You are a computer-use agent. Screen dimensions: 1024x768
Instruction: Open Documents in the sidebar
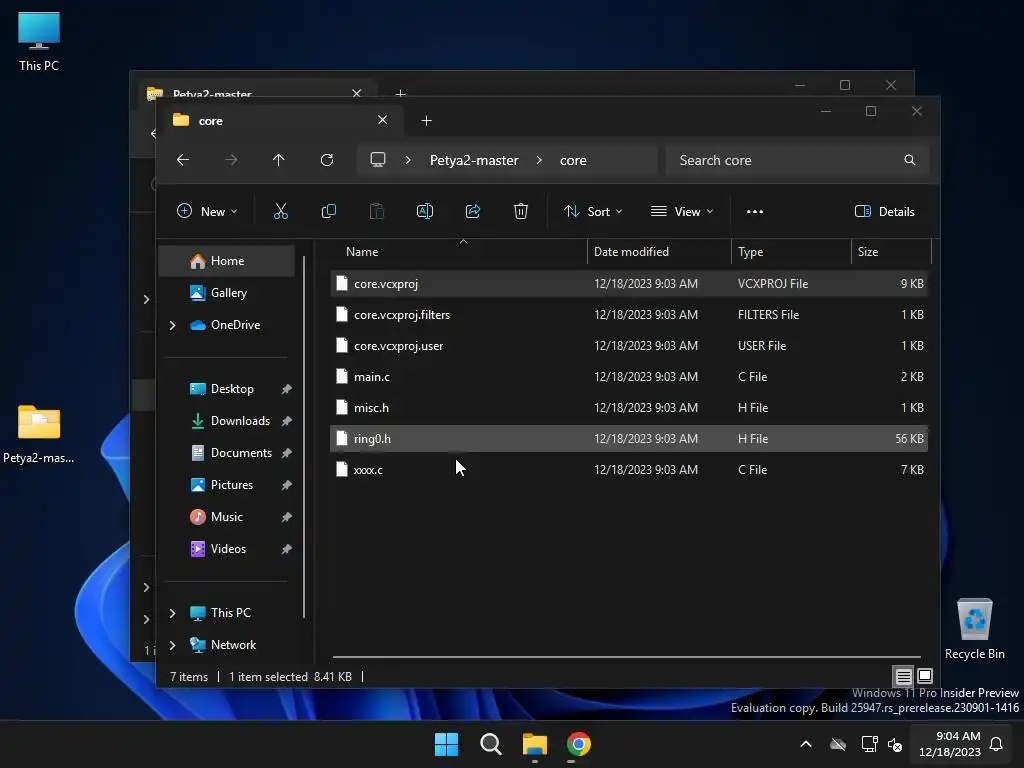[227, 453]
